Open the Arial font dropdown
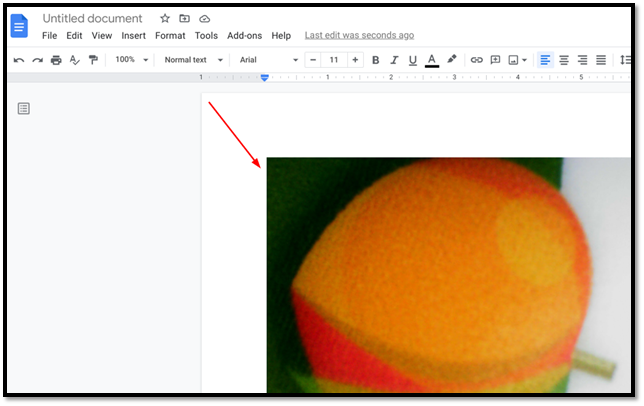 click(x=269, y=60)
